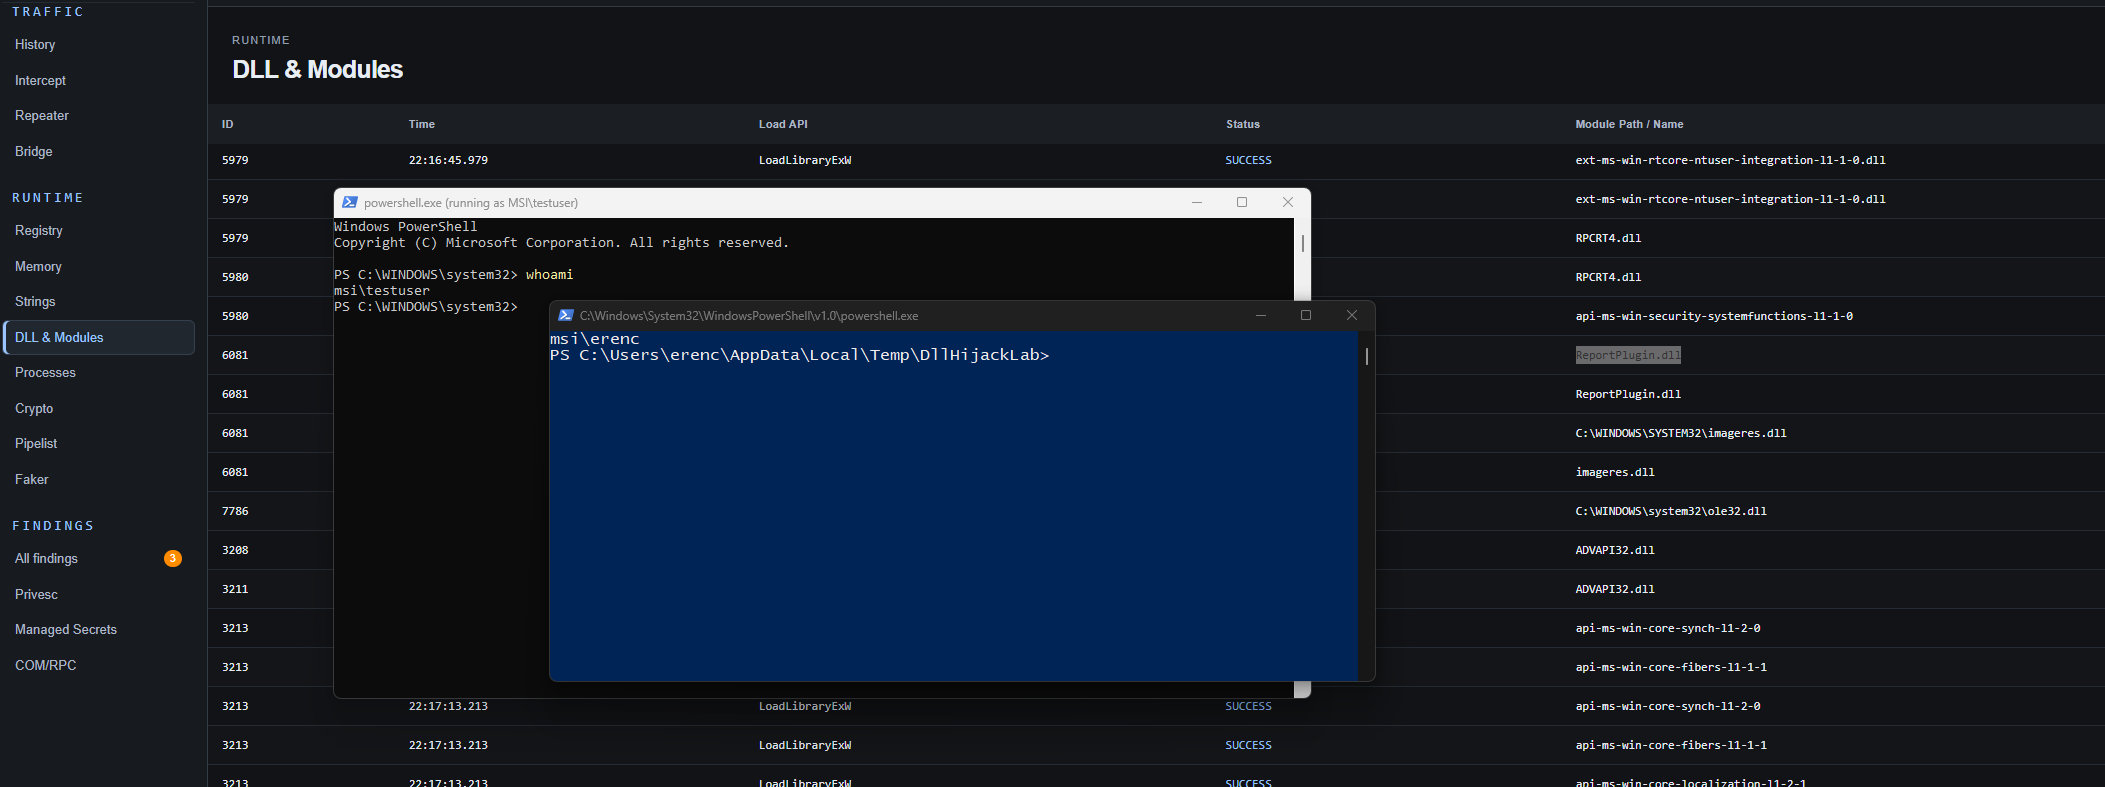Close the blue PowerShell console window

[x=1352, y=315]
